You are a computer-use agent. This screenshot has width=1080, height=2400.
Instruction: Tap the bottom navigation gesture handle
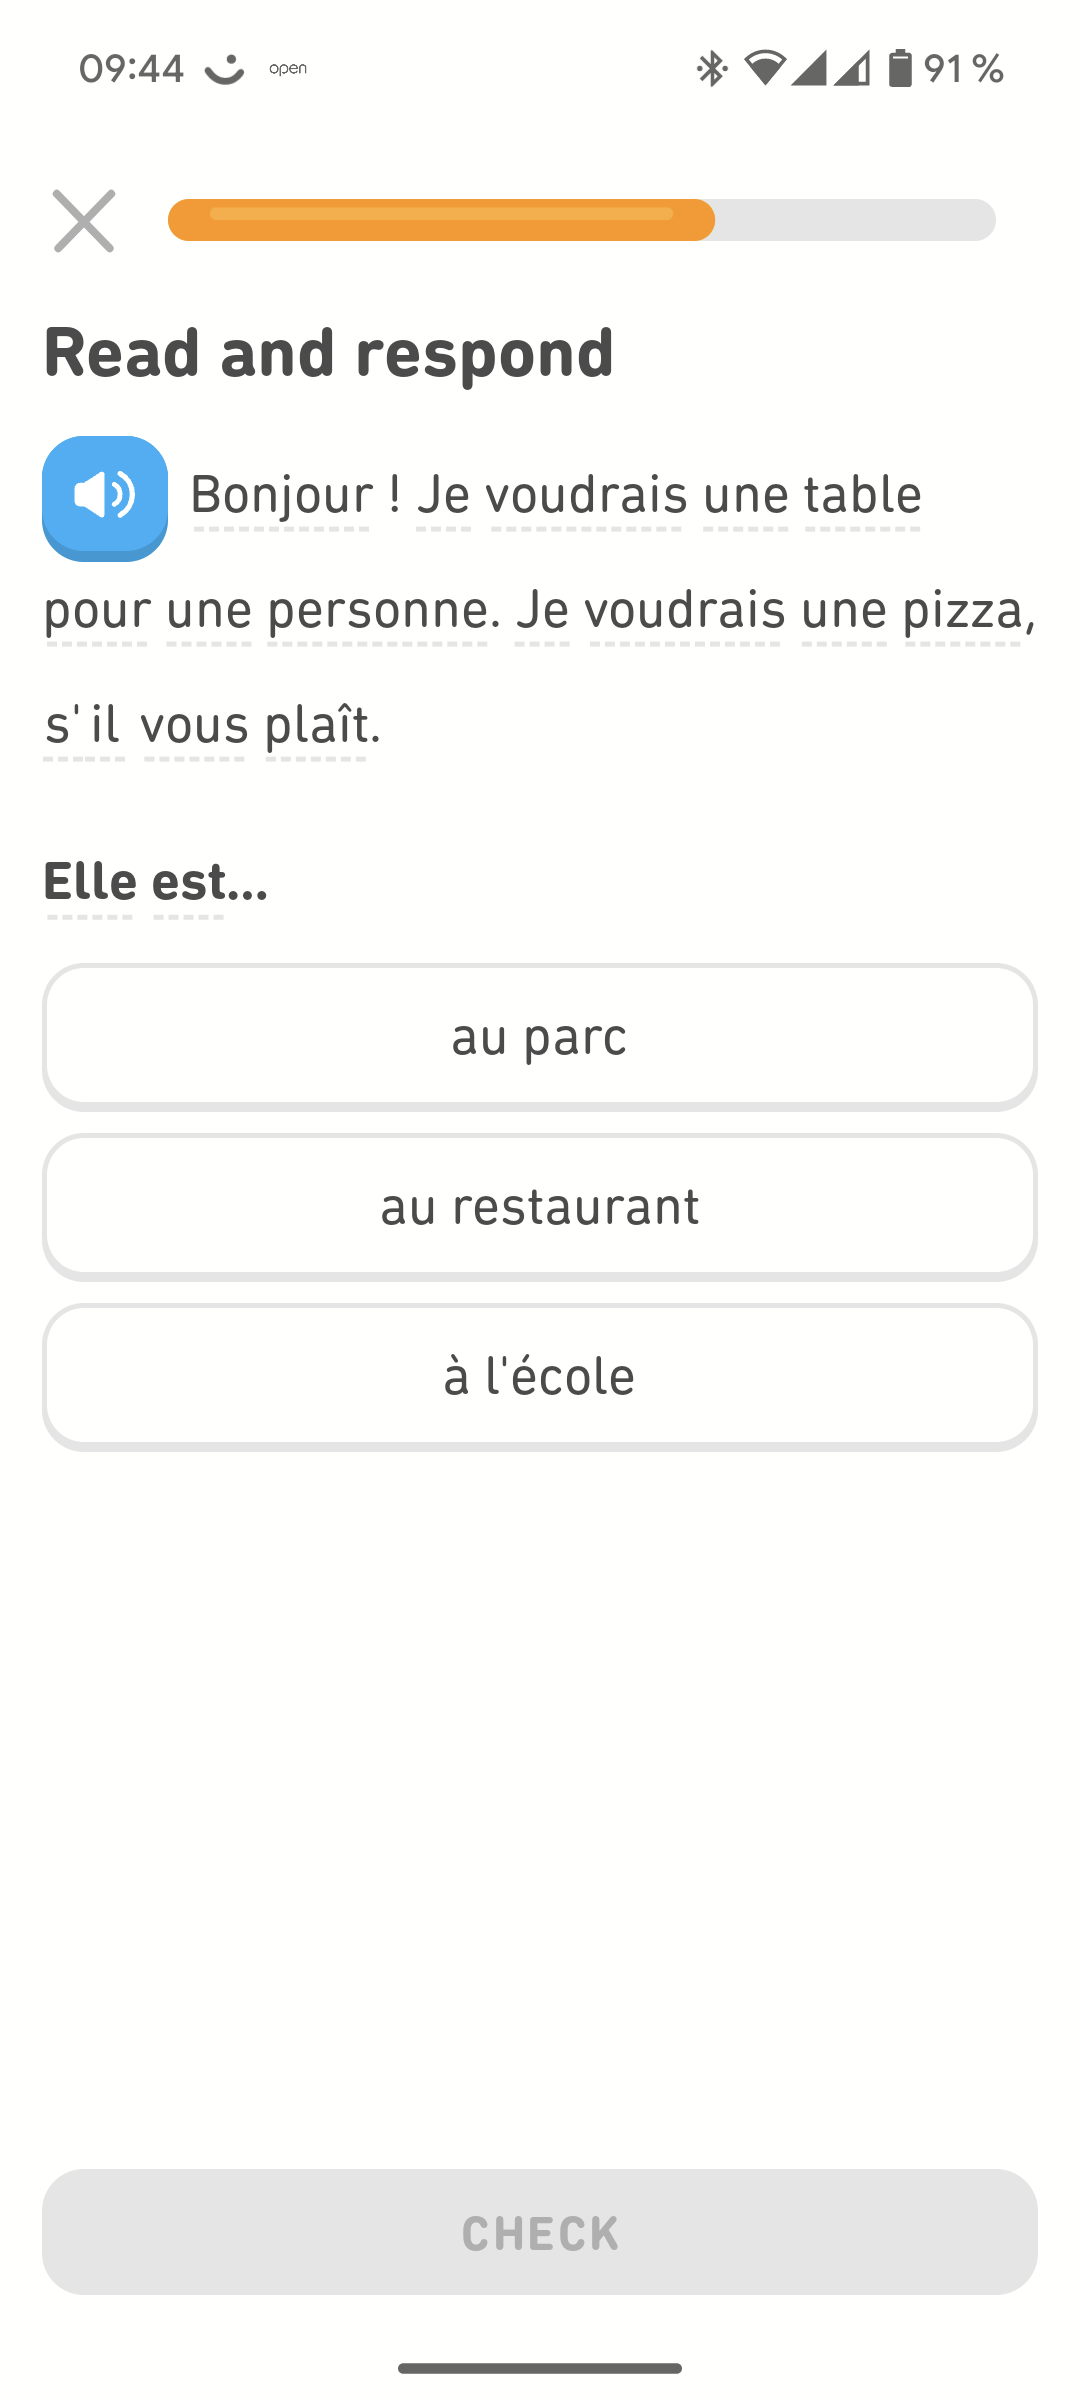[540, 2368]
